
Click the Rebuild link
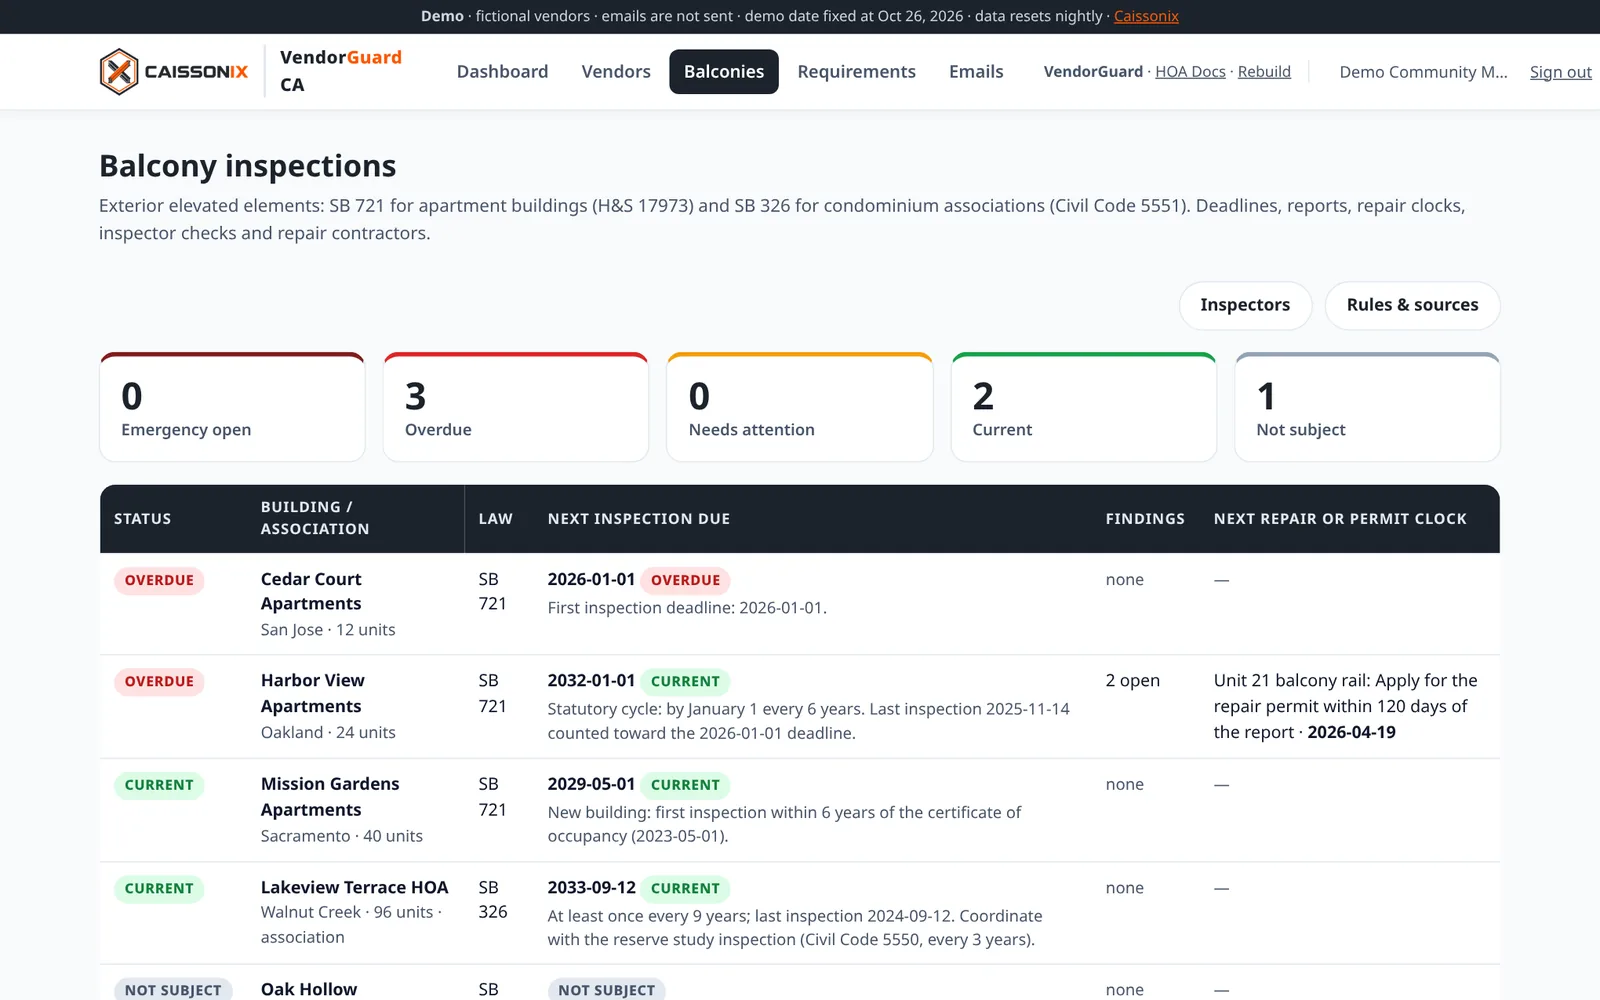coord(1264,72)
